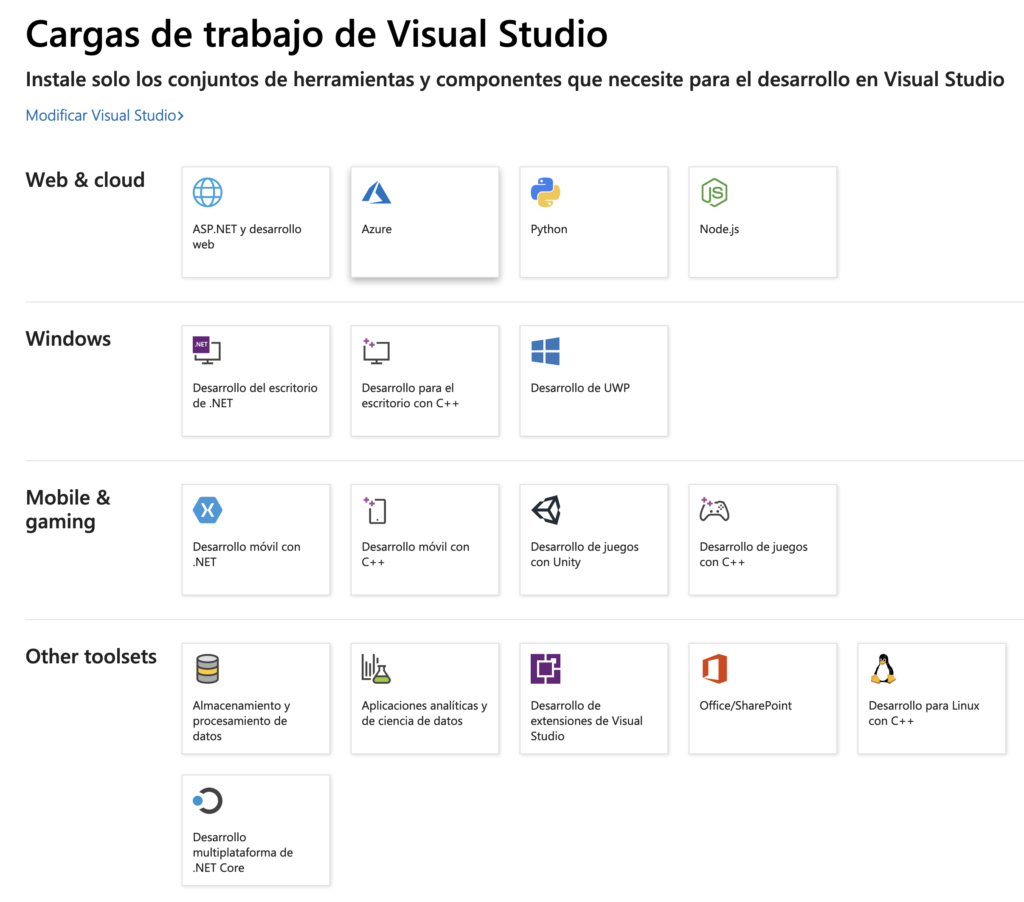Viewport: 1024px width, 902px height.
Task: Select 'Desarrollo para el escritorio con C++'
Action: coord(410,395)
